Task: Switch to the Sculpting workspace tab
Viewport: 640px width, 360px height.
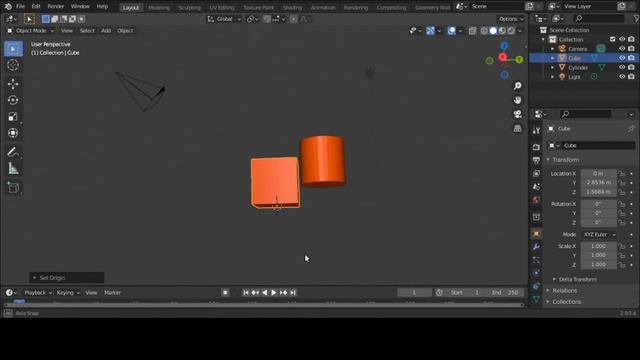Action: click(189, 7)
